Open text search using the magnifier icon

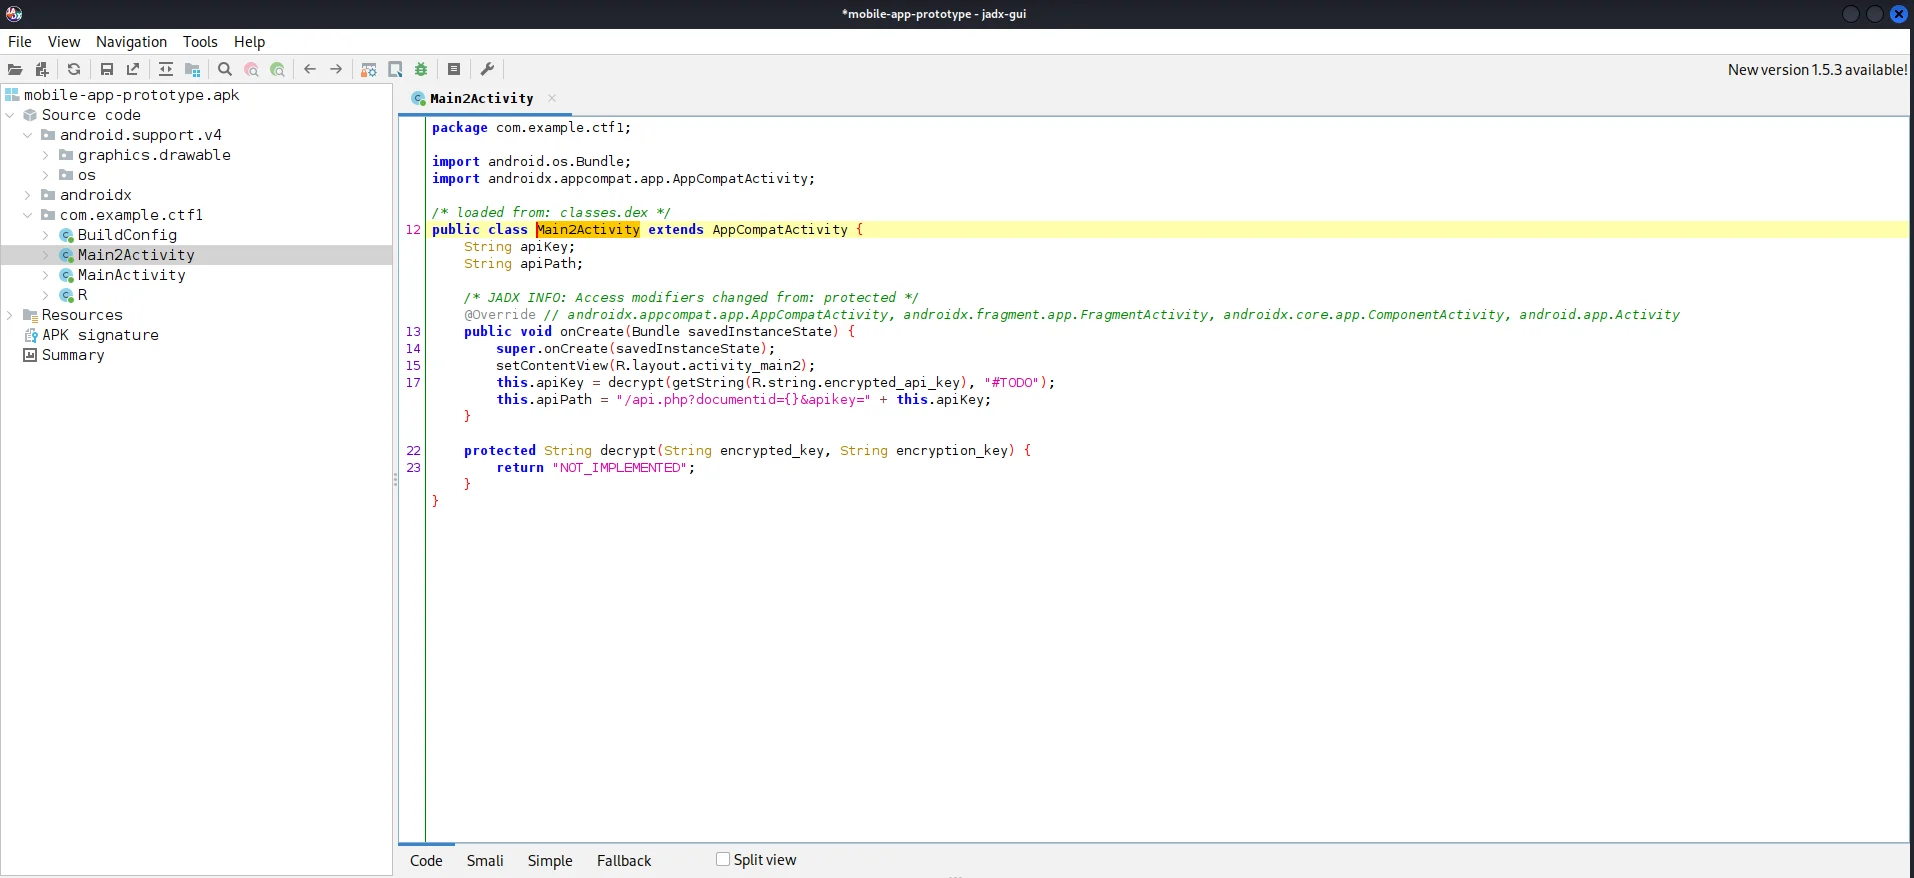225,69
